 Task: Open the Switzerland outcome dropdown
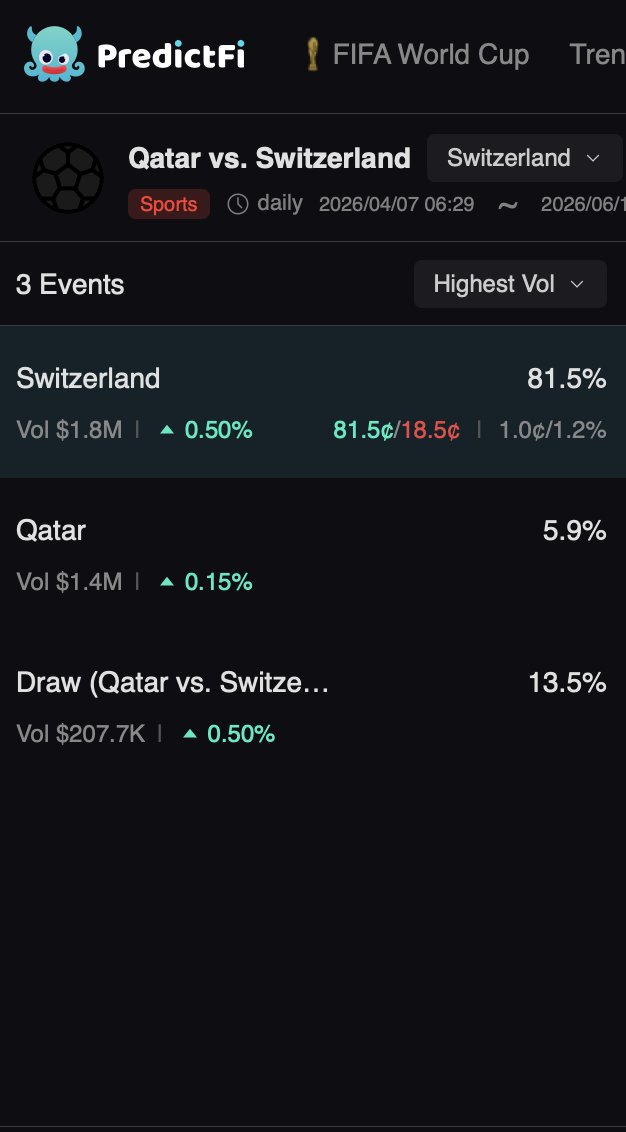click(524, 157)
